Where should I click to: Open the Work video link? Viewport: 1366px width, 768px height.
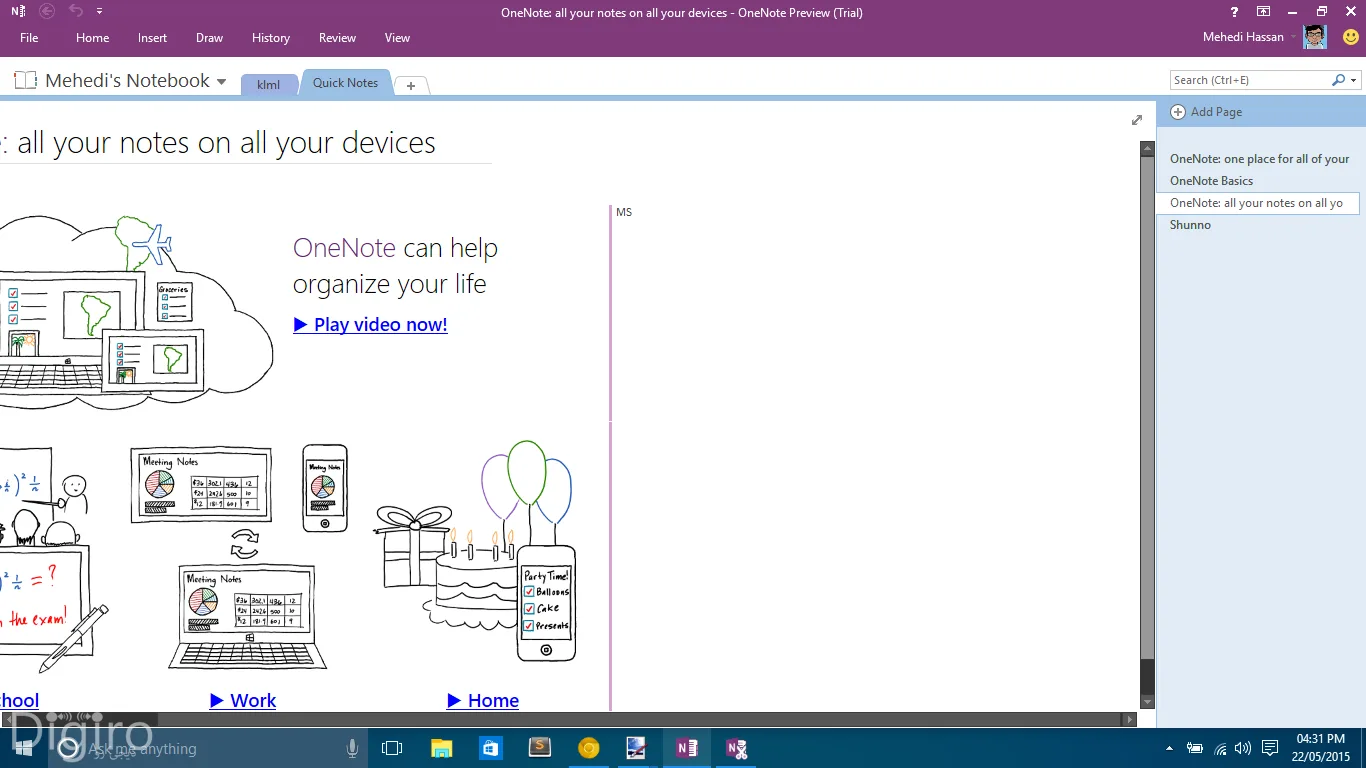tap(243, 701)
